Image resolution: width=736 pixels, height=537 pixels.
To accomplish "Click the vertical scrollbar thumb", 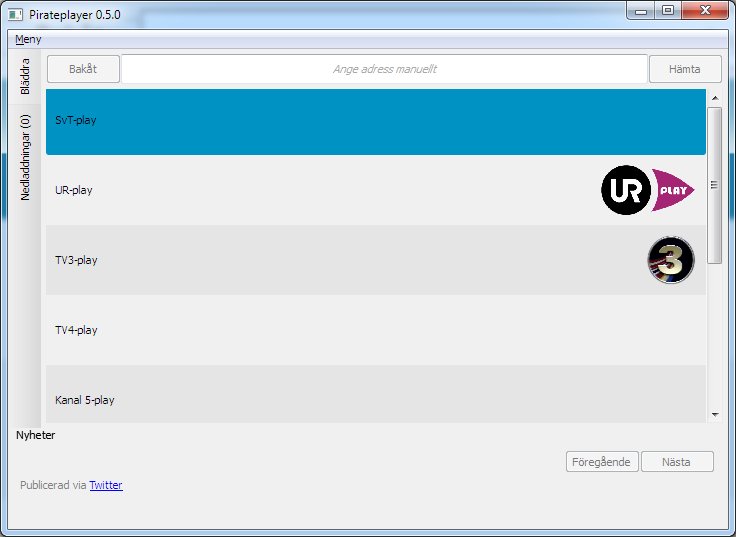I will point(715,185).
